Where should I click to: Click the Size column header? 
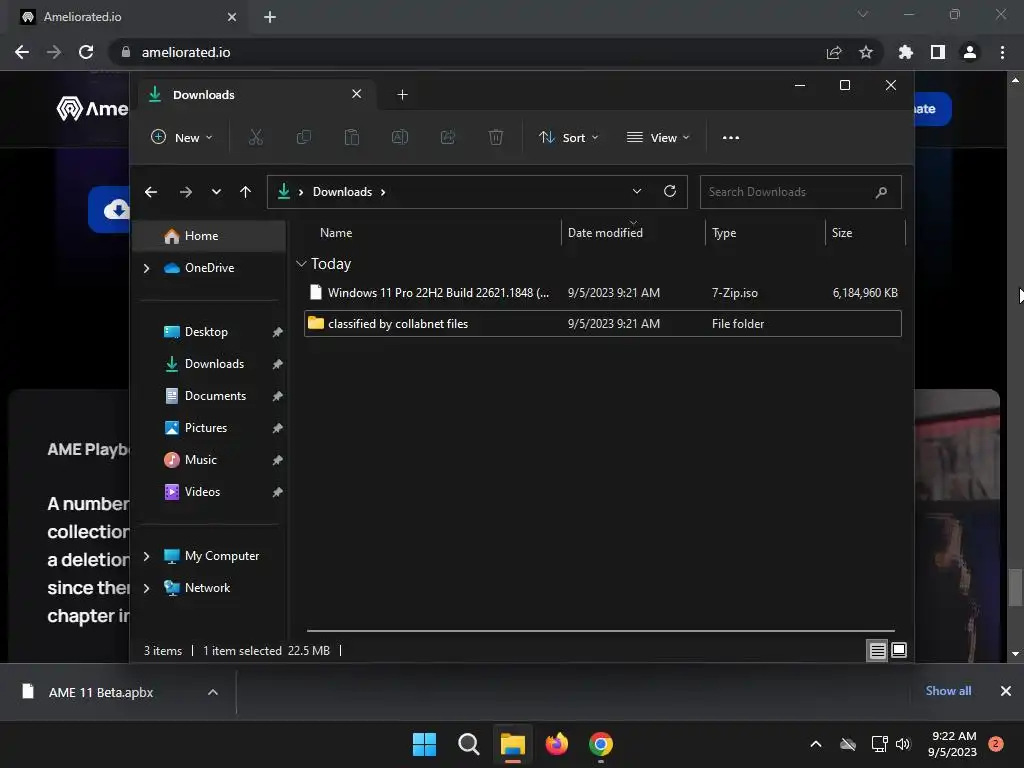[865, 233]
